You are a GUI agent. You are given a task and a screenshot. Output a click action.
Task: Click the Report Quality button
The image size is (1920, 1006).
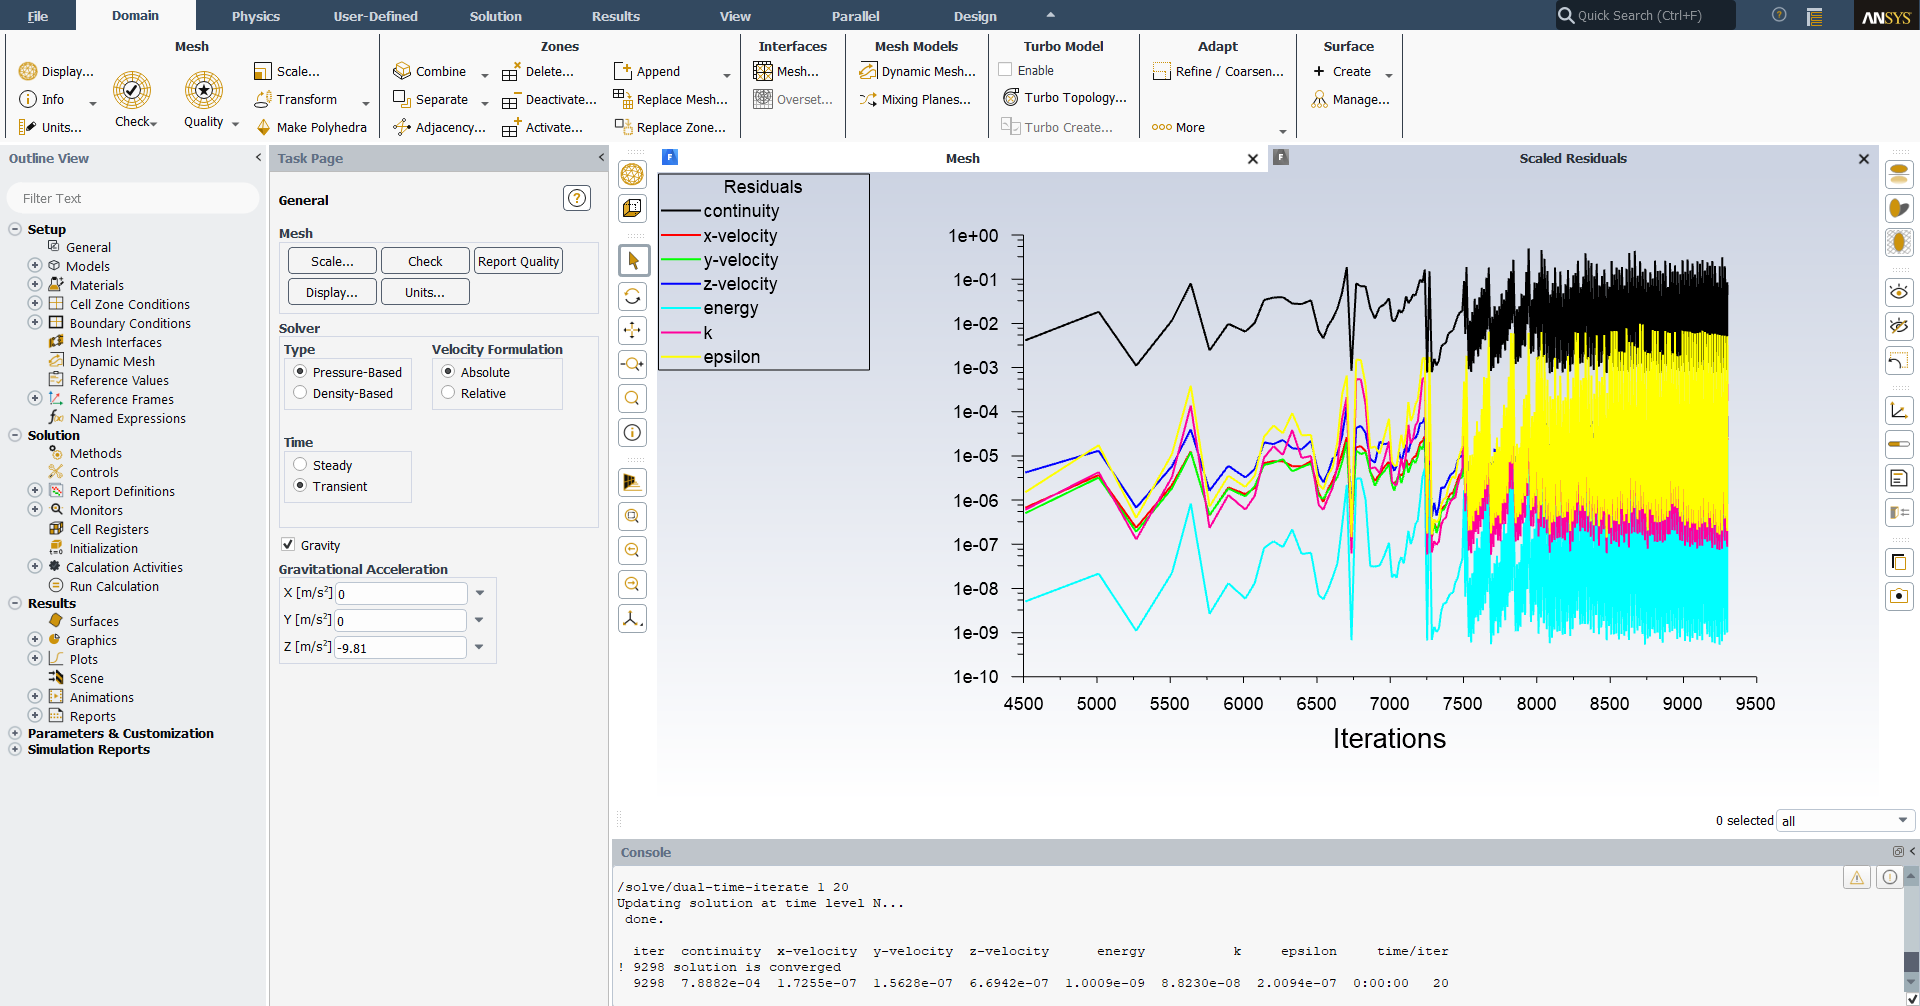coord(518,261)
